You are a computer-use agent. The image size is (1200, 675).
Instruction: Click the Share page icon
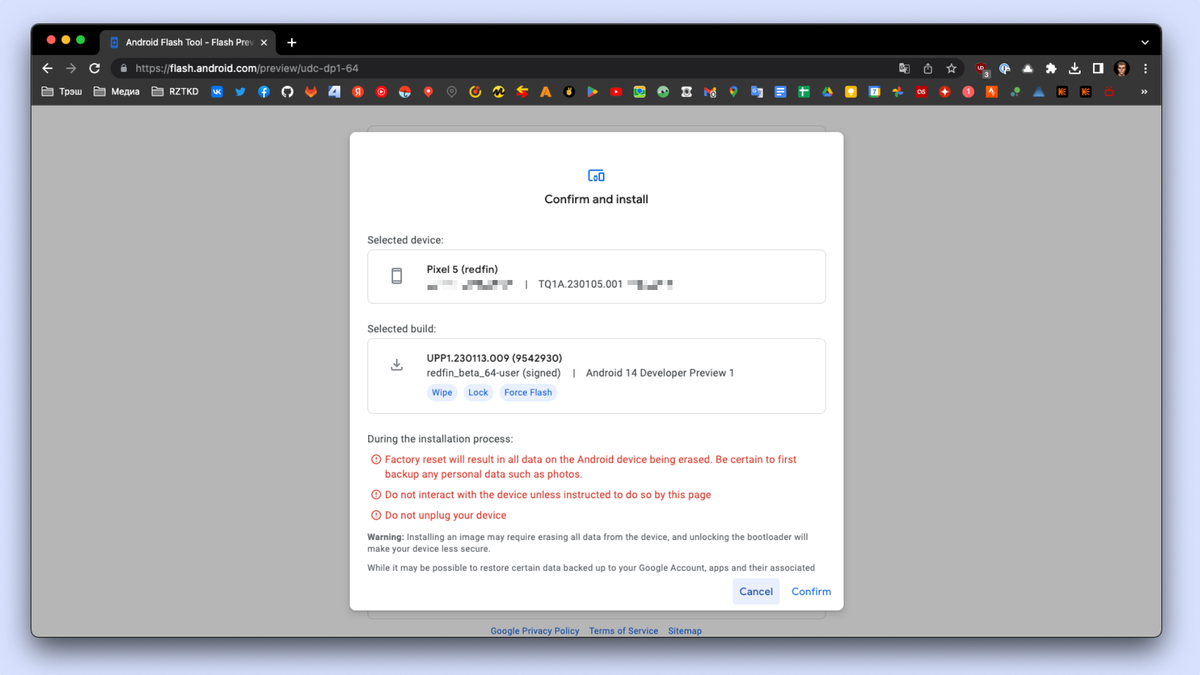928,68
